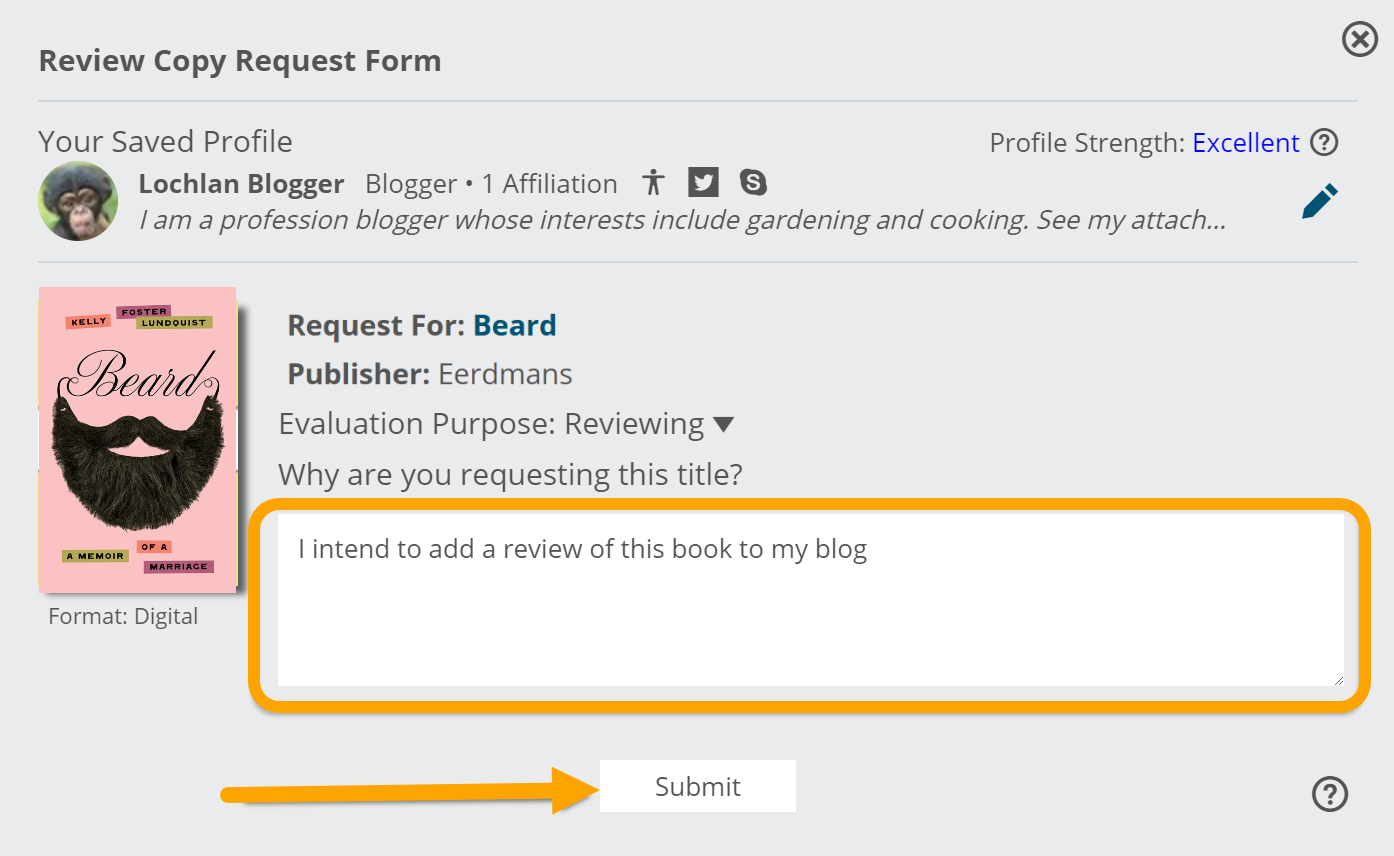Expand the Evaluation Purpose dropdown arrow
This screenshot has width=1394, height=856.
coord(724,425)
